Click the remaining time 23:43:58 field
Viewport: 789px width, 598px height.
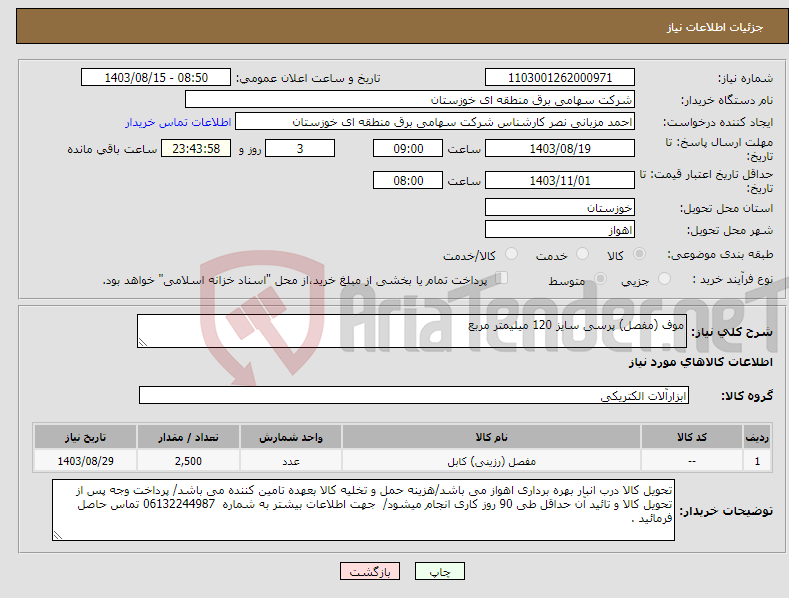196,148
